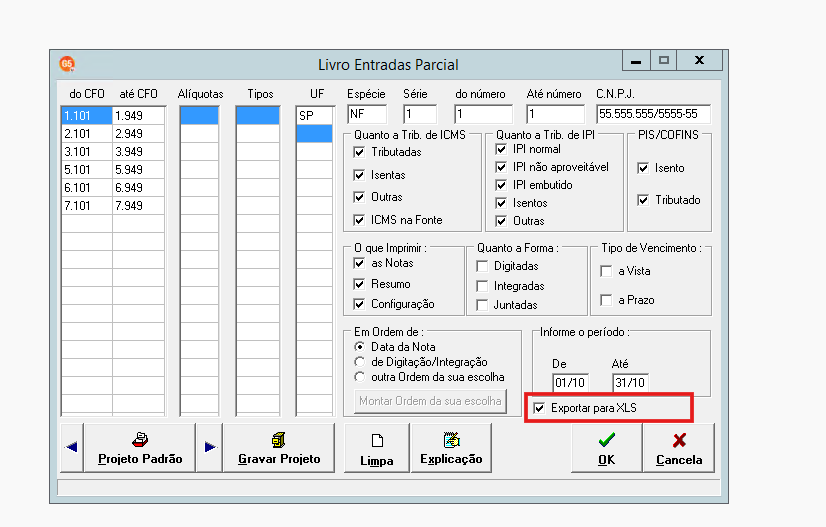The height and width of the screenshot is (527, 826).
Task: Select até CFO cell 7.949
Action: pos(138,206)
